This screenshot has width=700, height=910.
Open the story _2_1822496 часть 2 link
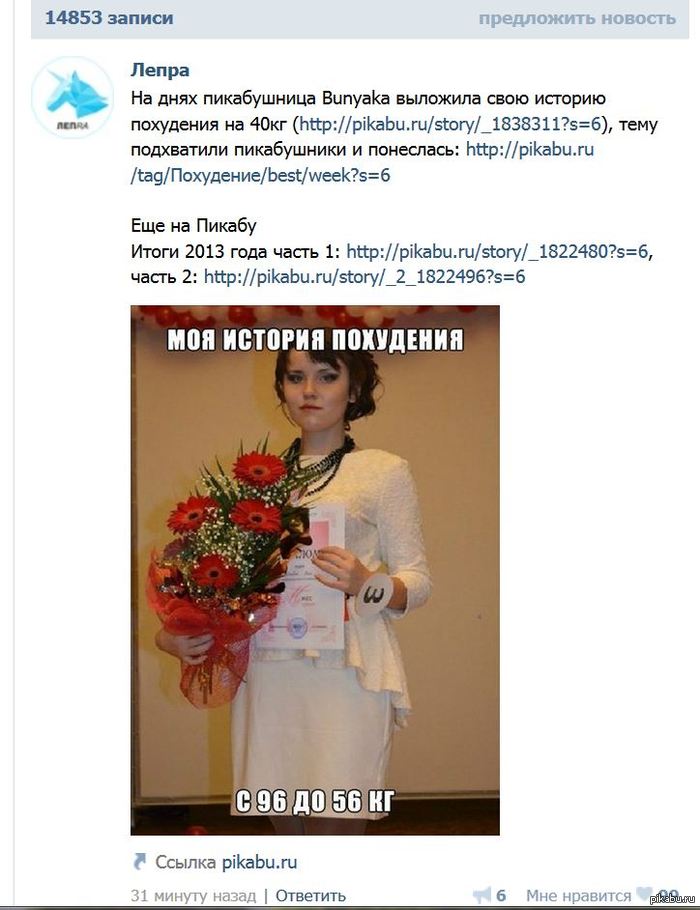pyautogui.click(x=365, y=276)
